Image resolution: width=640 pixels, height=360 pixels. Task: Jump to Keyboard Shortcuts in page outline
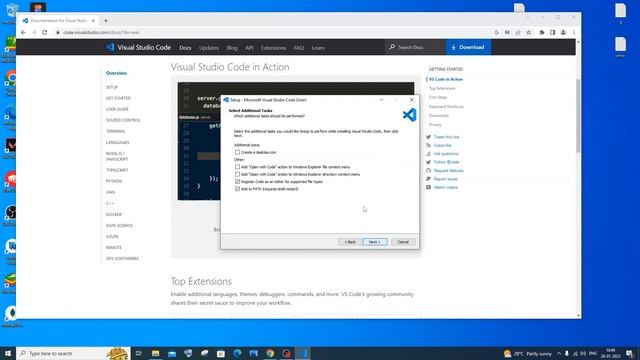pyautogui.click(x=446, y=107)
